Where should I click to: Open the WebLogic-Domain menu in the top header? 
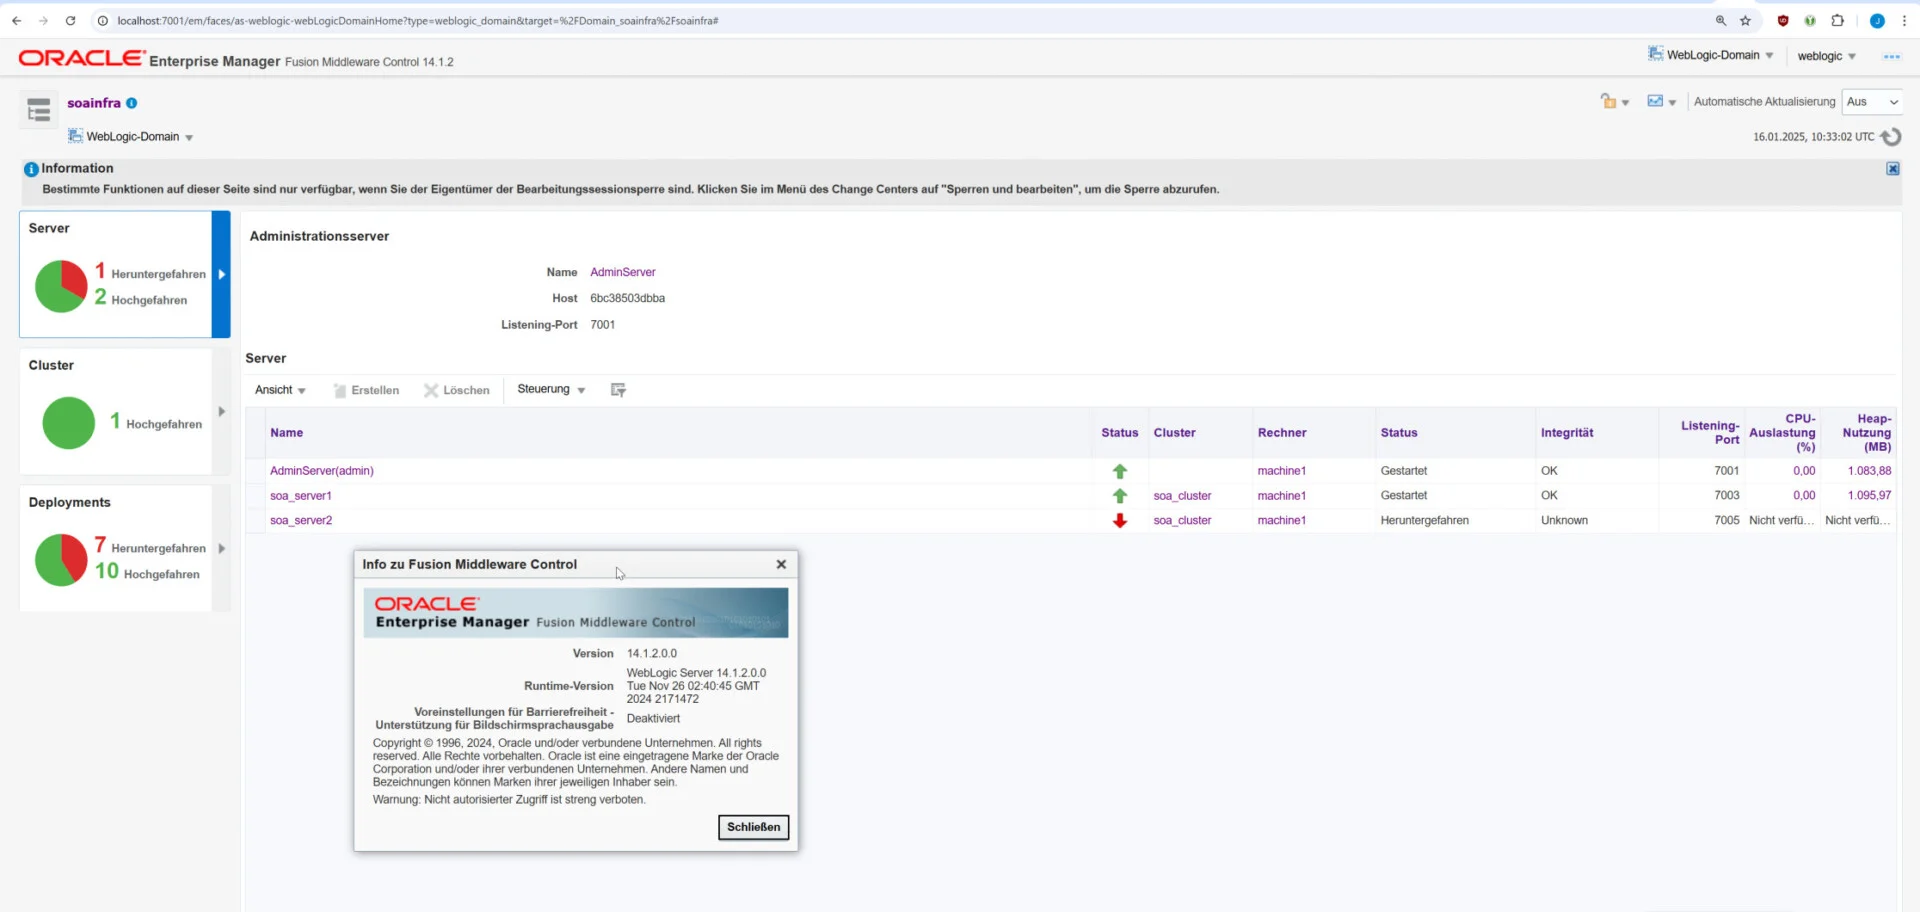coord(1711,55)
